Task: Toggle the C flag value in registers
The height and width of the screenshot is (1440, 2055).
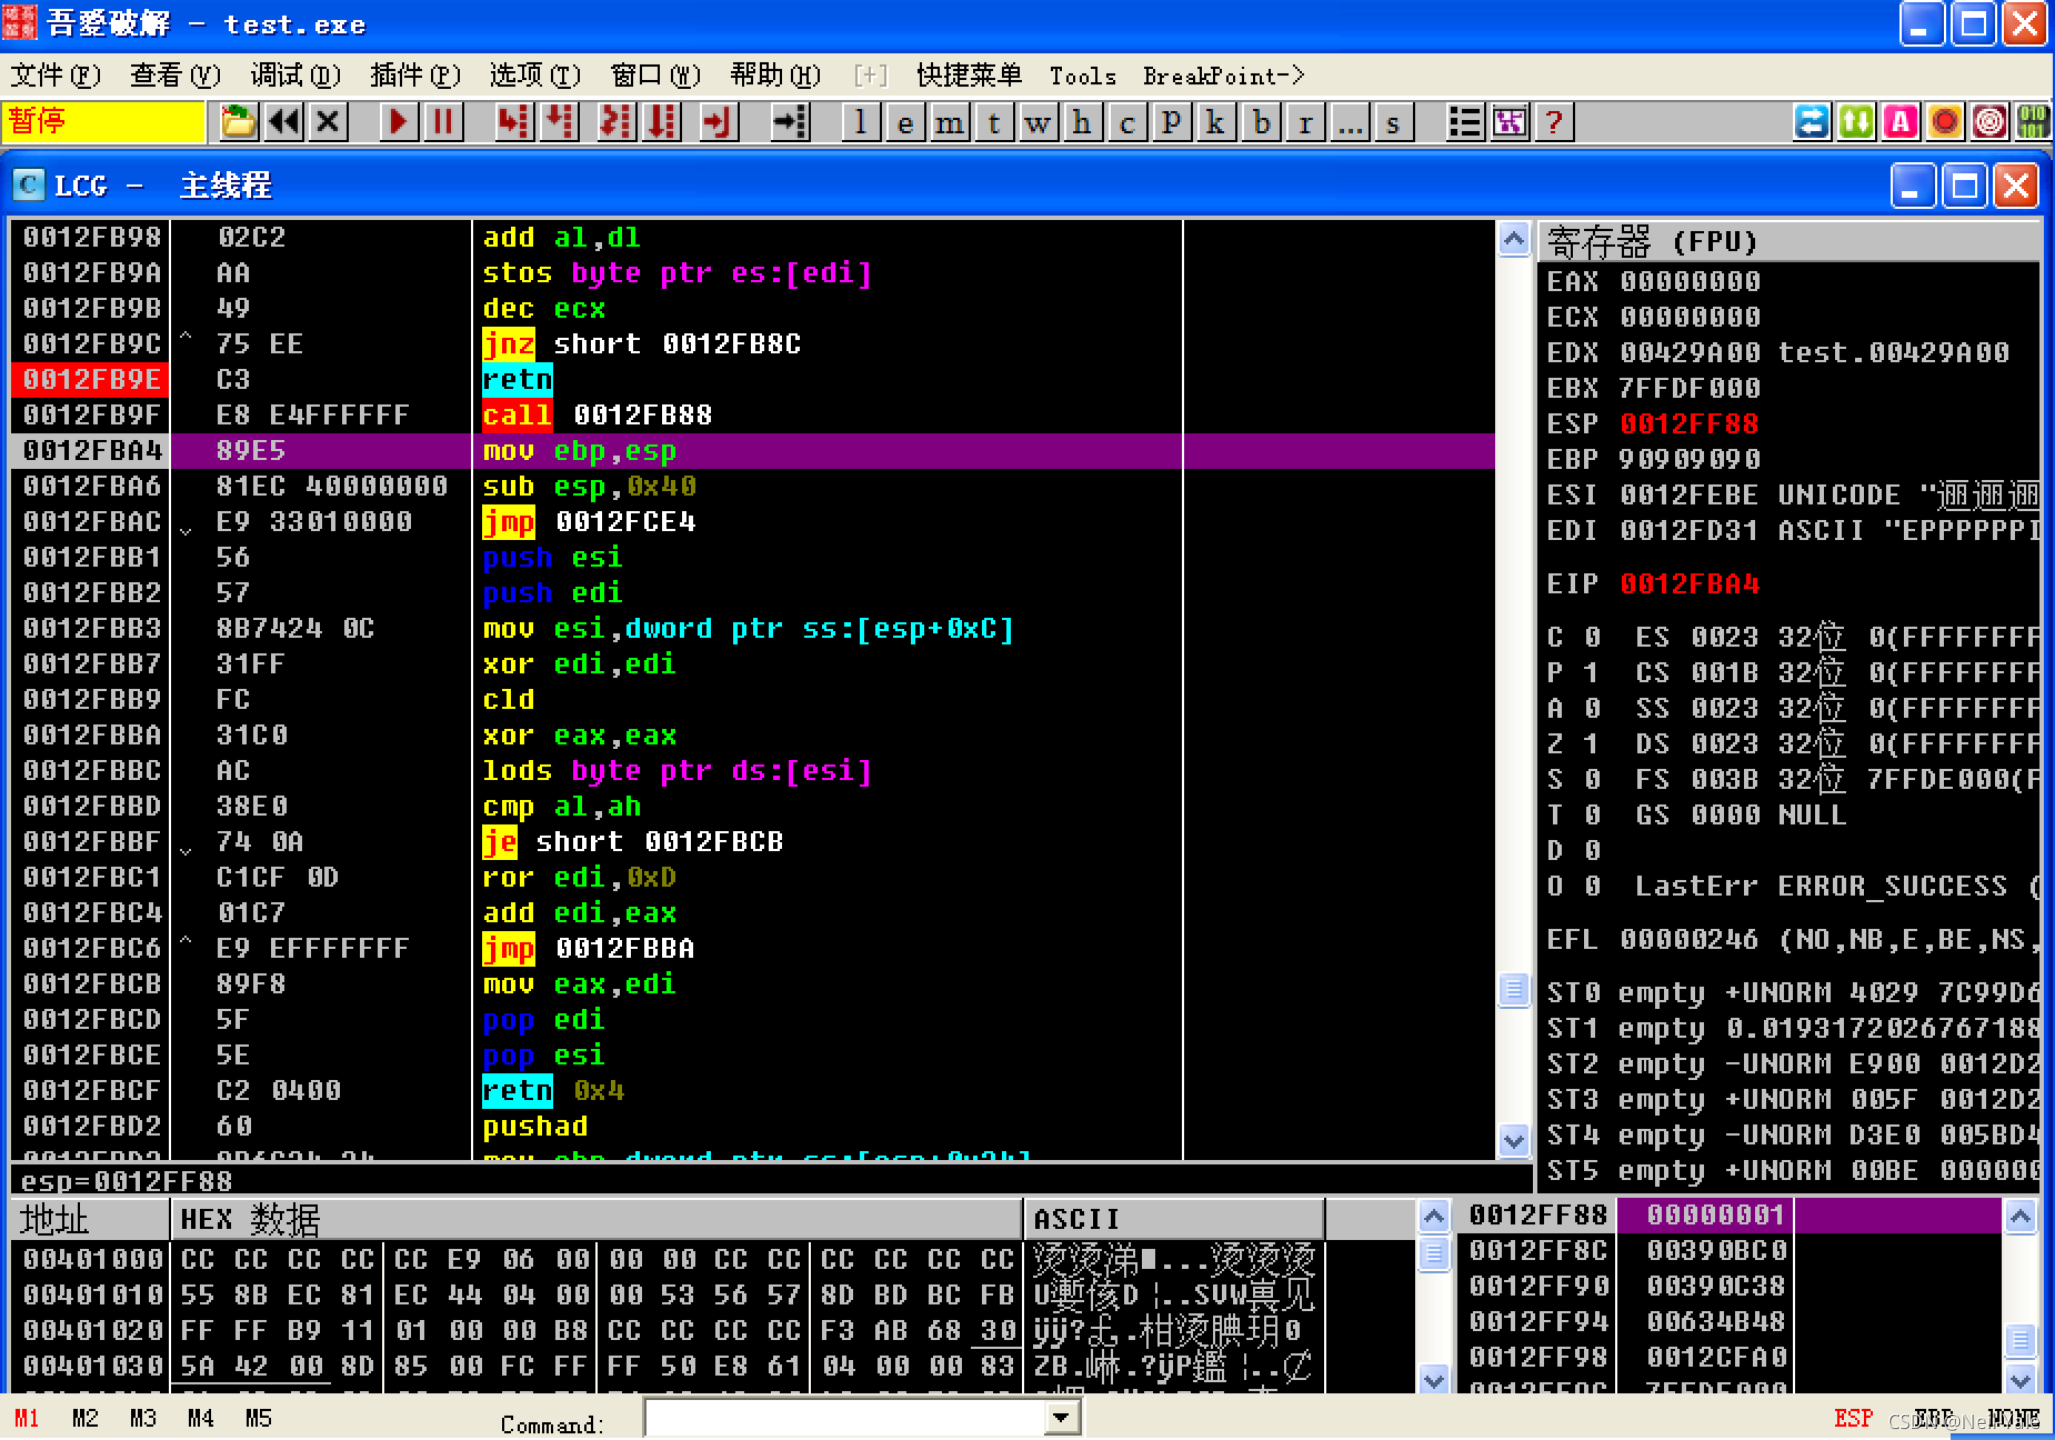Action: (x=1592, y=637)
